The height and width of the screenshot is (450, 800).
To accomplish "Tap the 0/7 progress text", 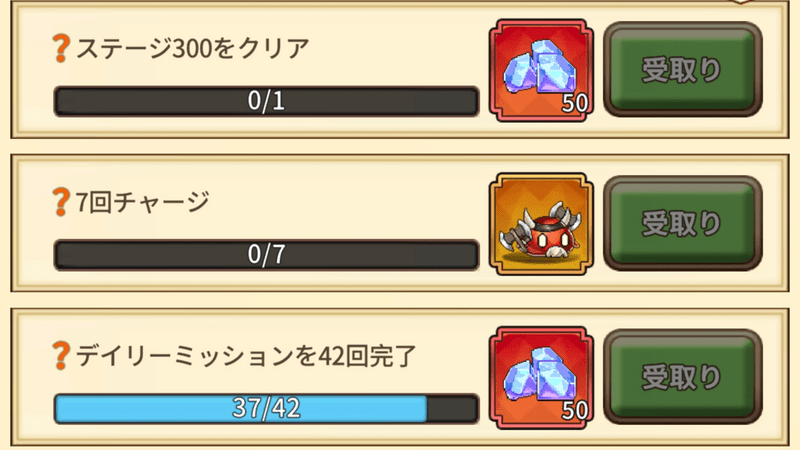I will [266, 254].
